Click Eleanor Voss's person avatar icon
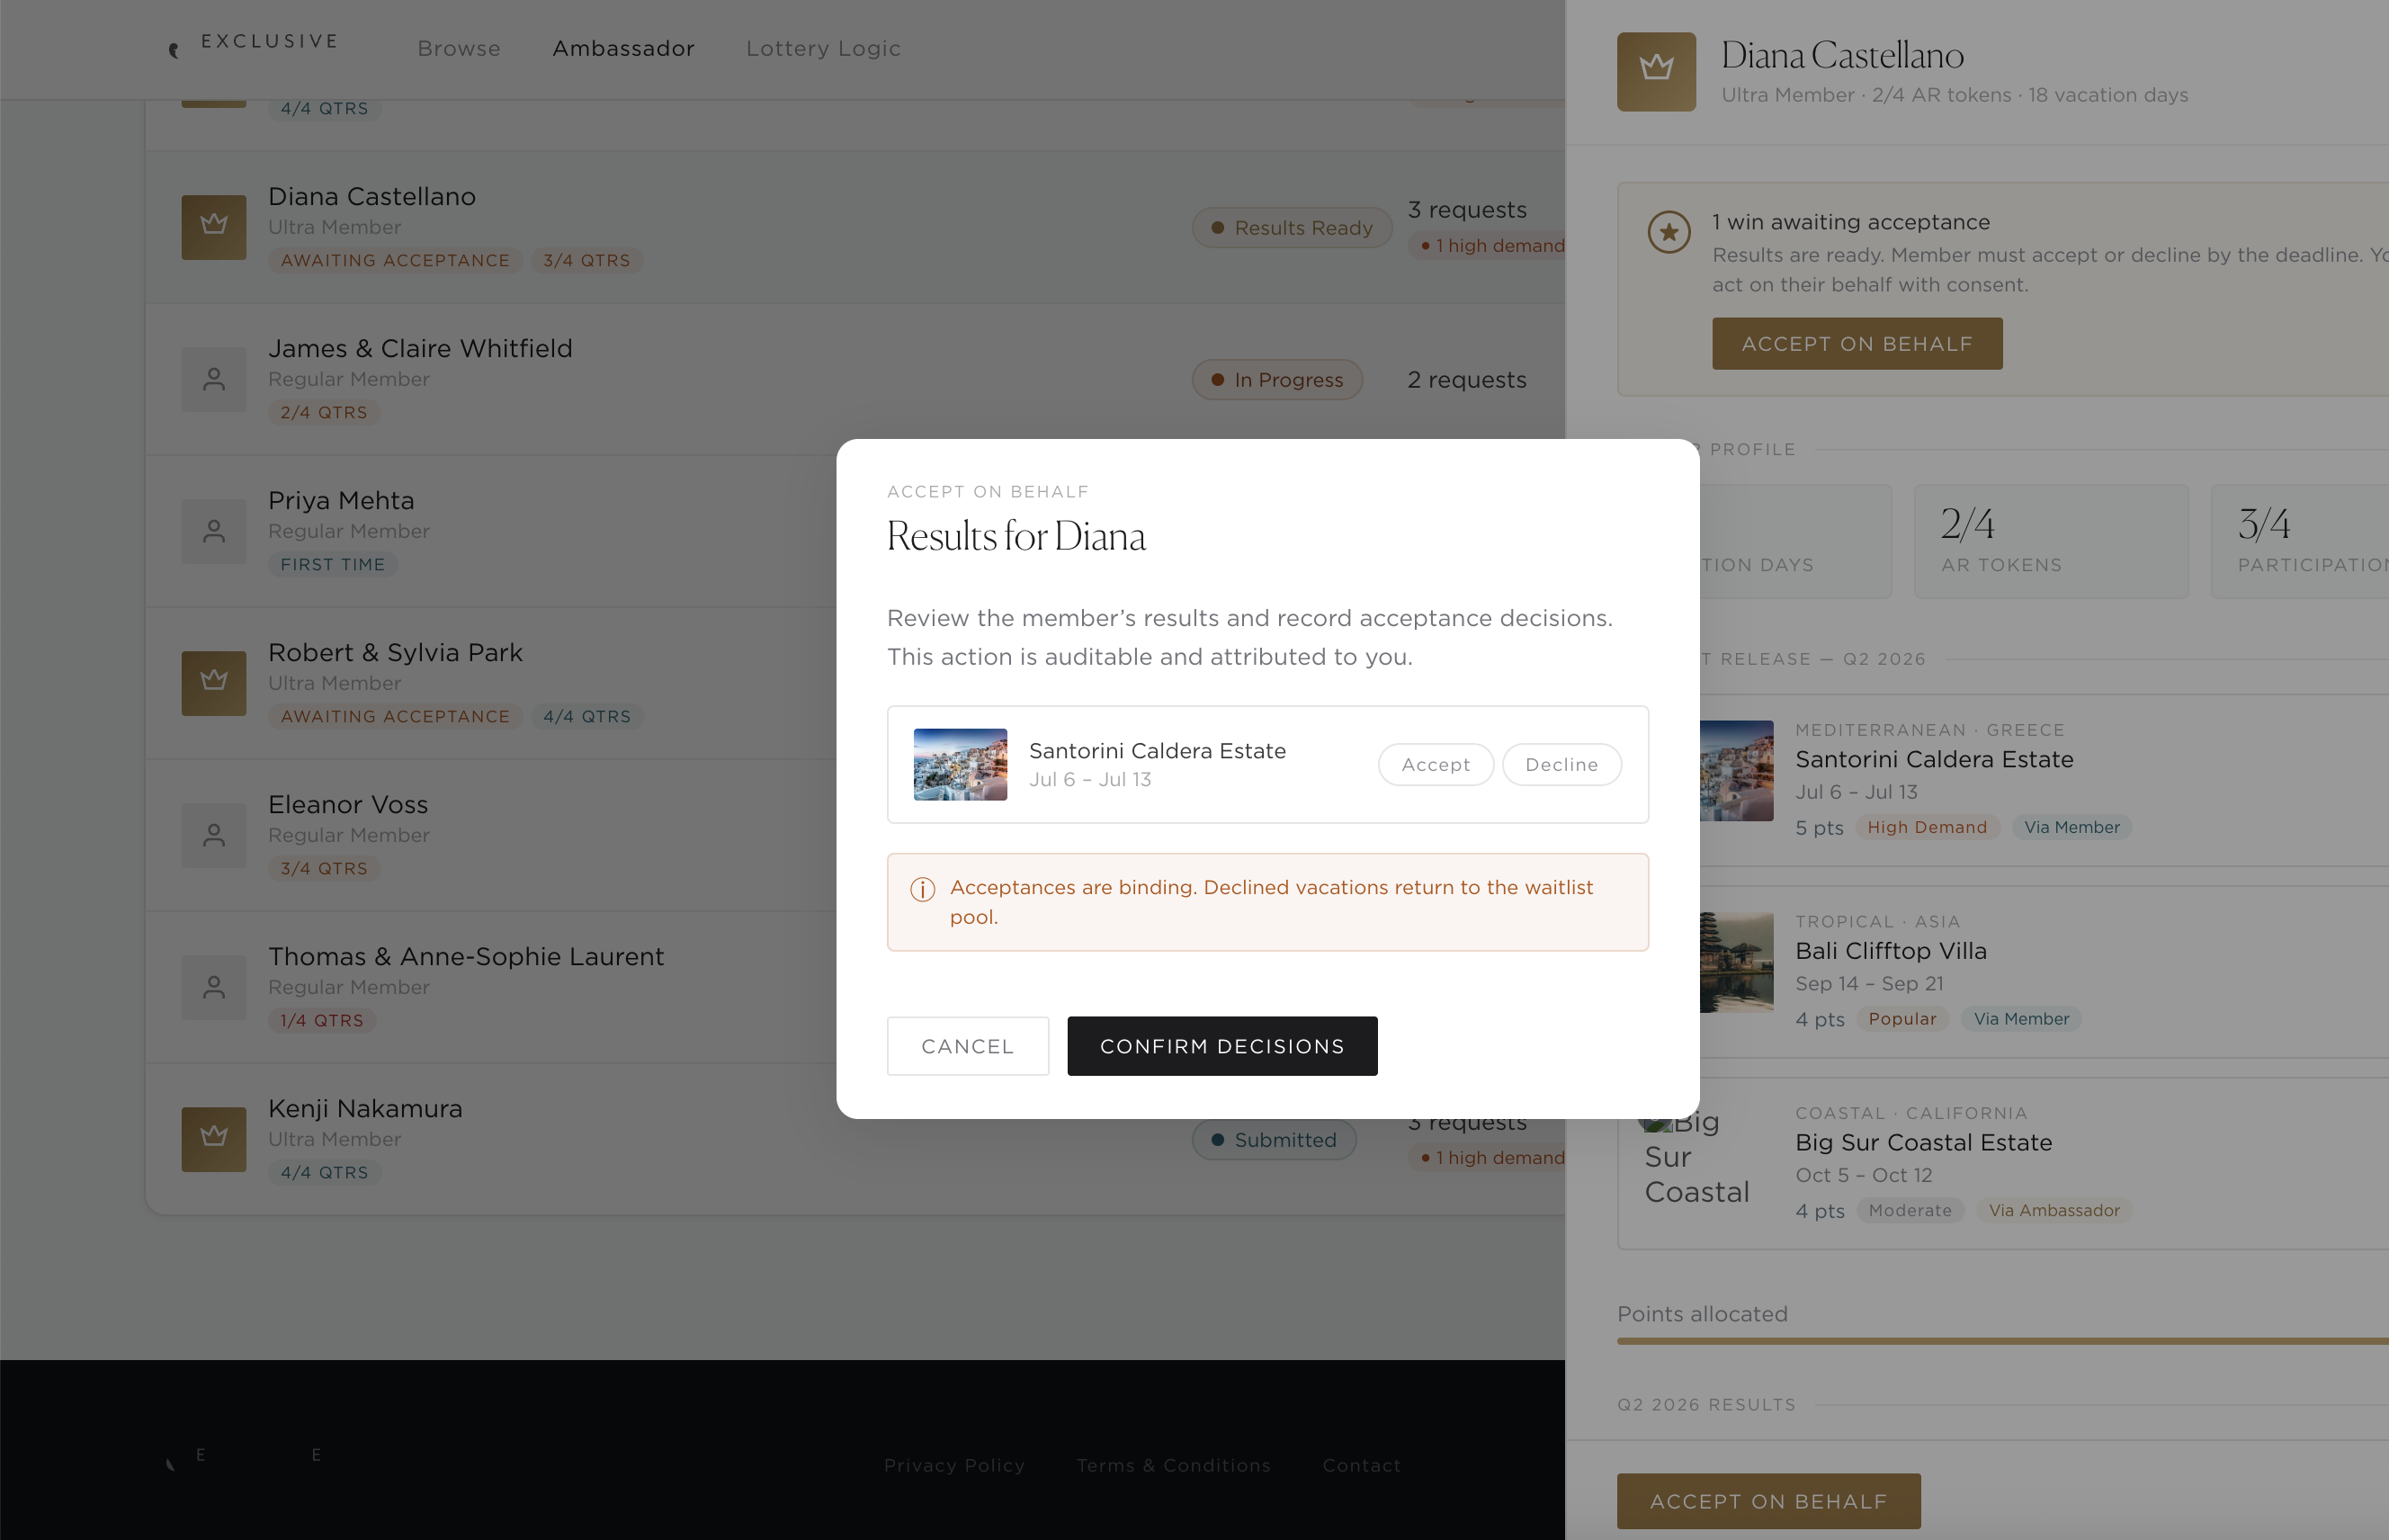This screenshot has height=1540, width=2389. 214,835
